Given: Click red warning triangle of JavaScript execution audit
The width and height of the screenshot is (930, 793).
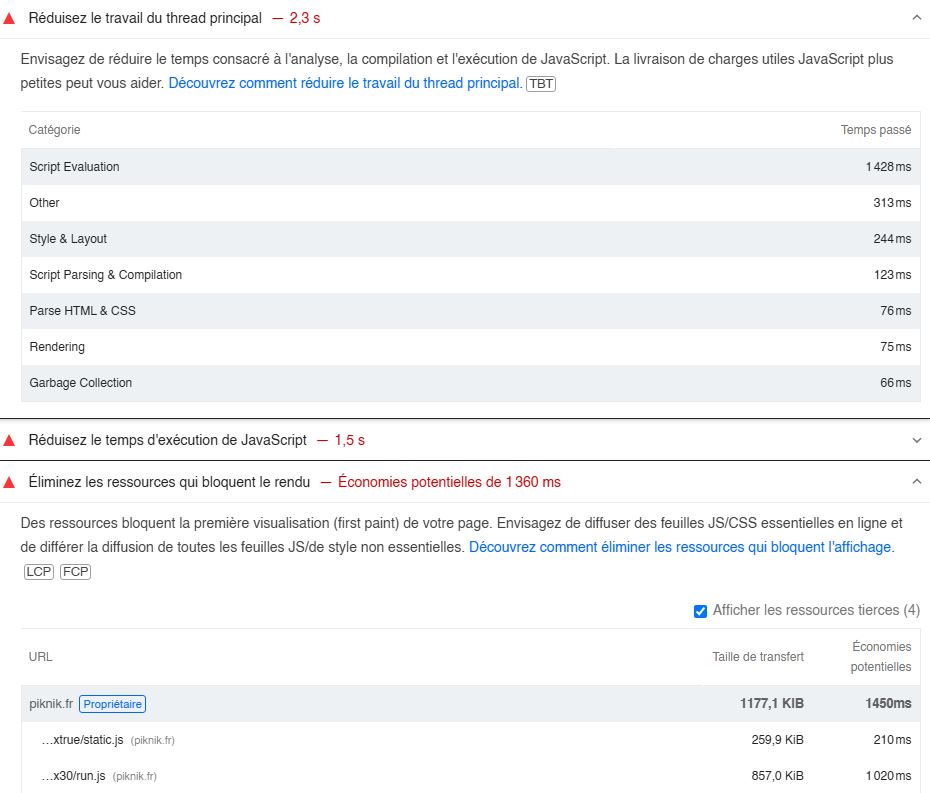Looking at the screenshot, I should point(9,441).
